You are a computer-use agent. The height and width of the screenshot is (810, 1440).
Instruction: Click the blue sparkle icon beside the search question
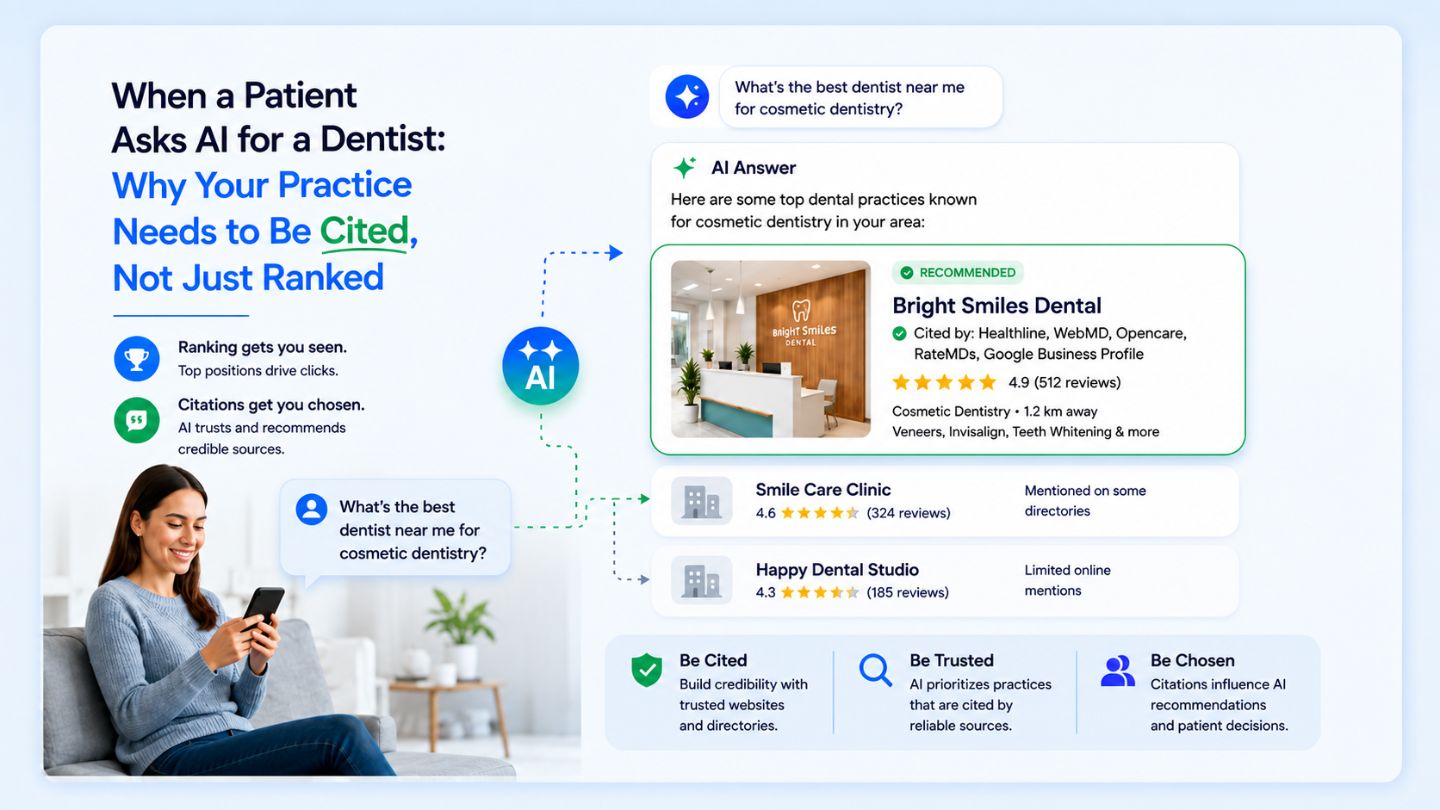pyautogui.click(x=687, y=97)
